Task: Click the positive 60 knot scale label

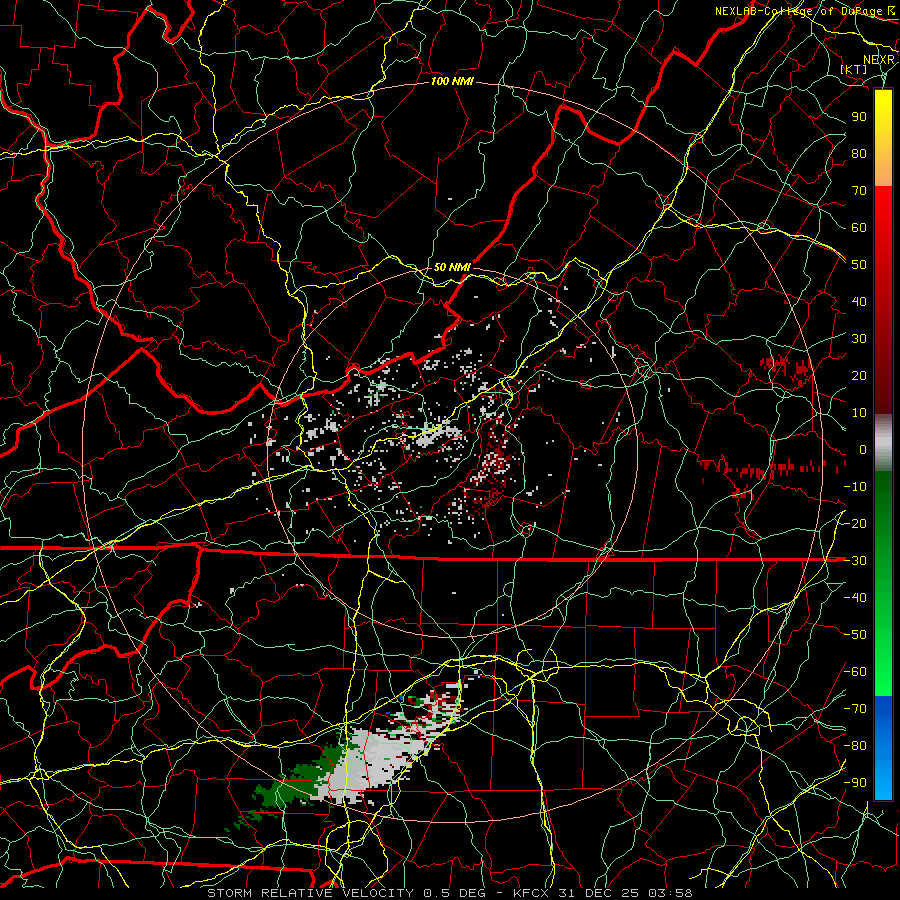Action: 859,227
